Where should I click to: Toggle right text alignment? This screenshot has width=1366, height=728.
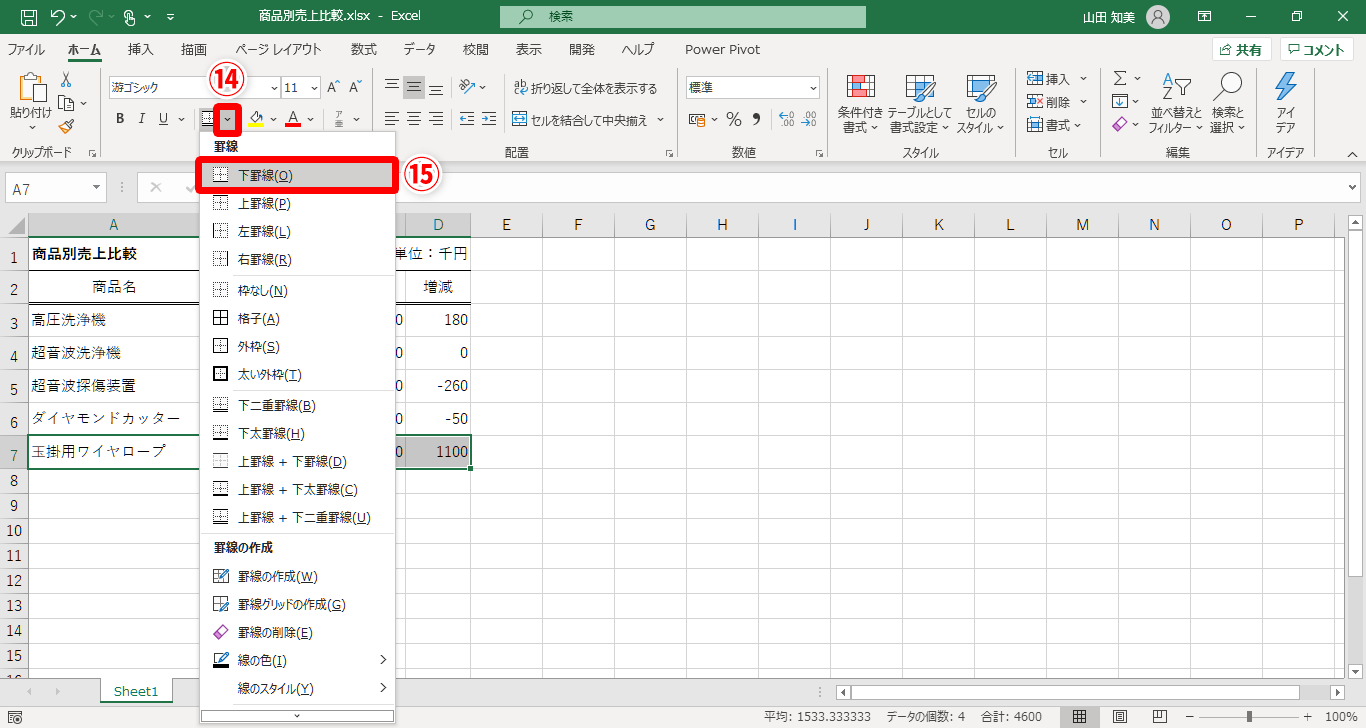click(x=436, y=119)
